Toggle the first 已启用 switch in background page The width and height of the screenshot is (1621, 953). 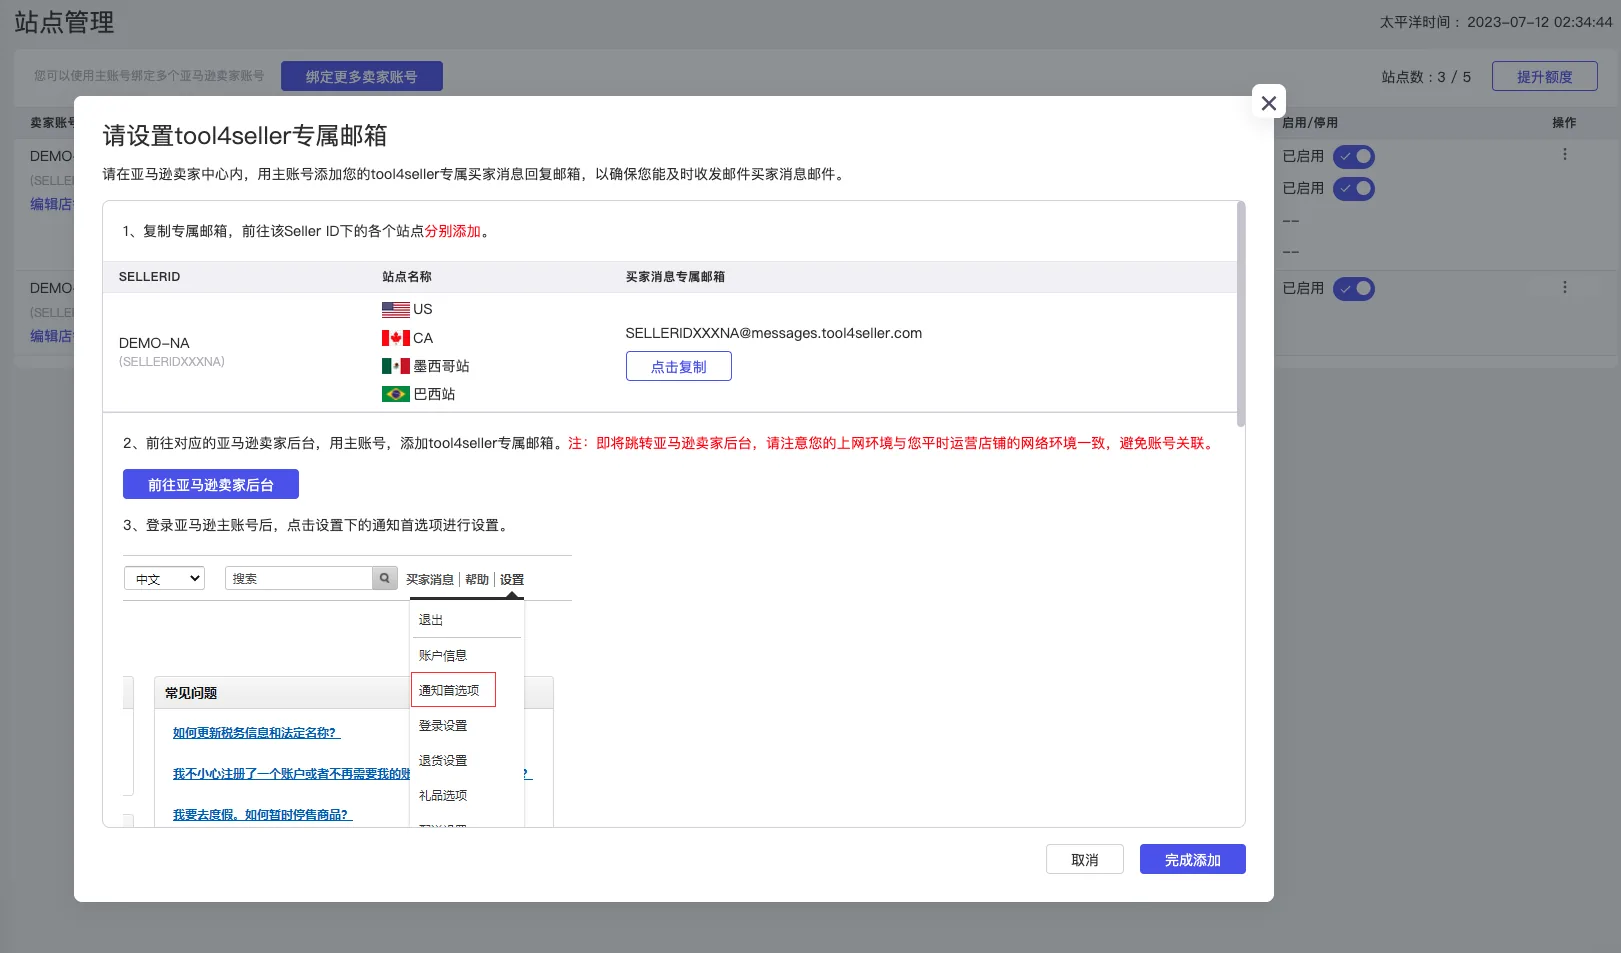tap(1354, 157)
